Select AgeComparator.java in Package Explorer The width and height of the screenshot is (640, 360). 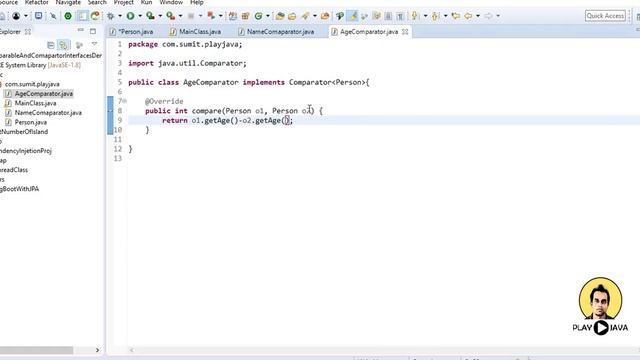pos(44,93)
